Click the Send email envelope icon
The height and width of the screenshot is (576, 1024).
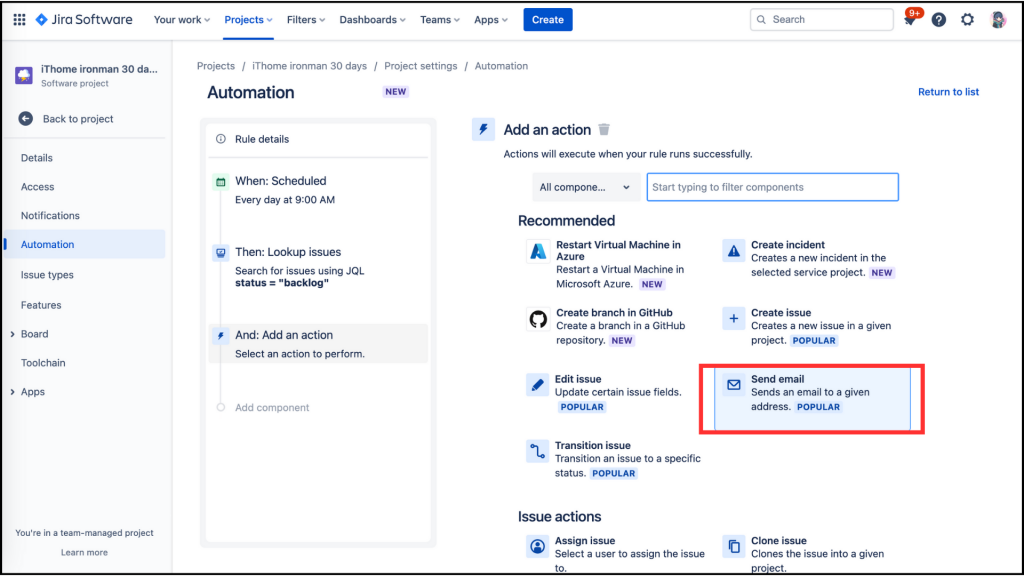[x=733, y=385]
